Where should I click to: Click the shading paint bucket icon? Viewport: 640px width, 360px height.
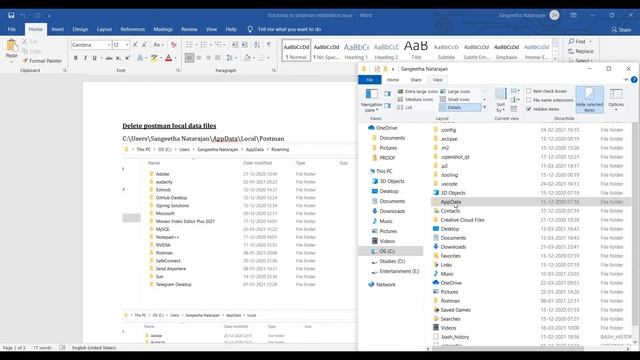pyautogui.click(x=247, y=58)
